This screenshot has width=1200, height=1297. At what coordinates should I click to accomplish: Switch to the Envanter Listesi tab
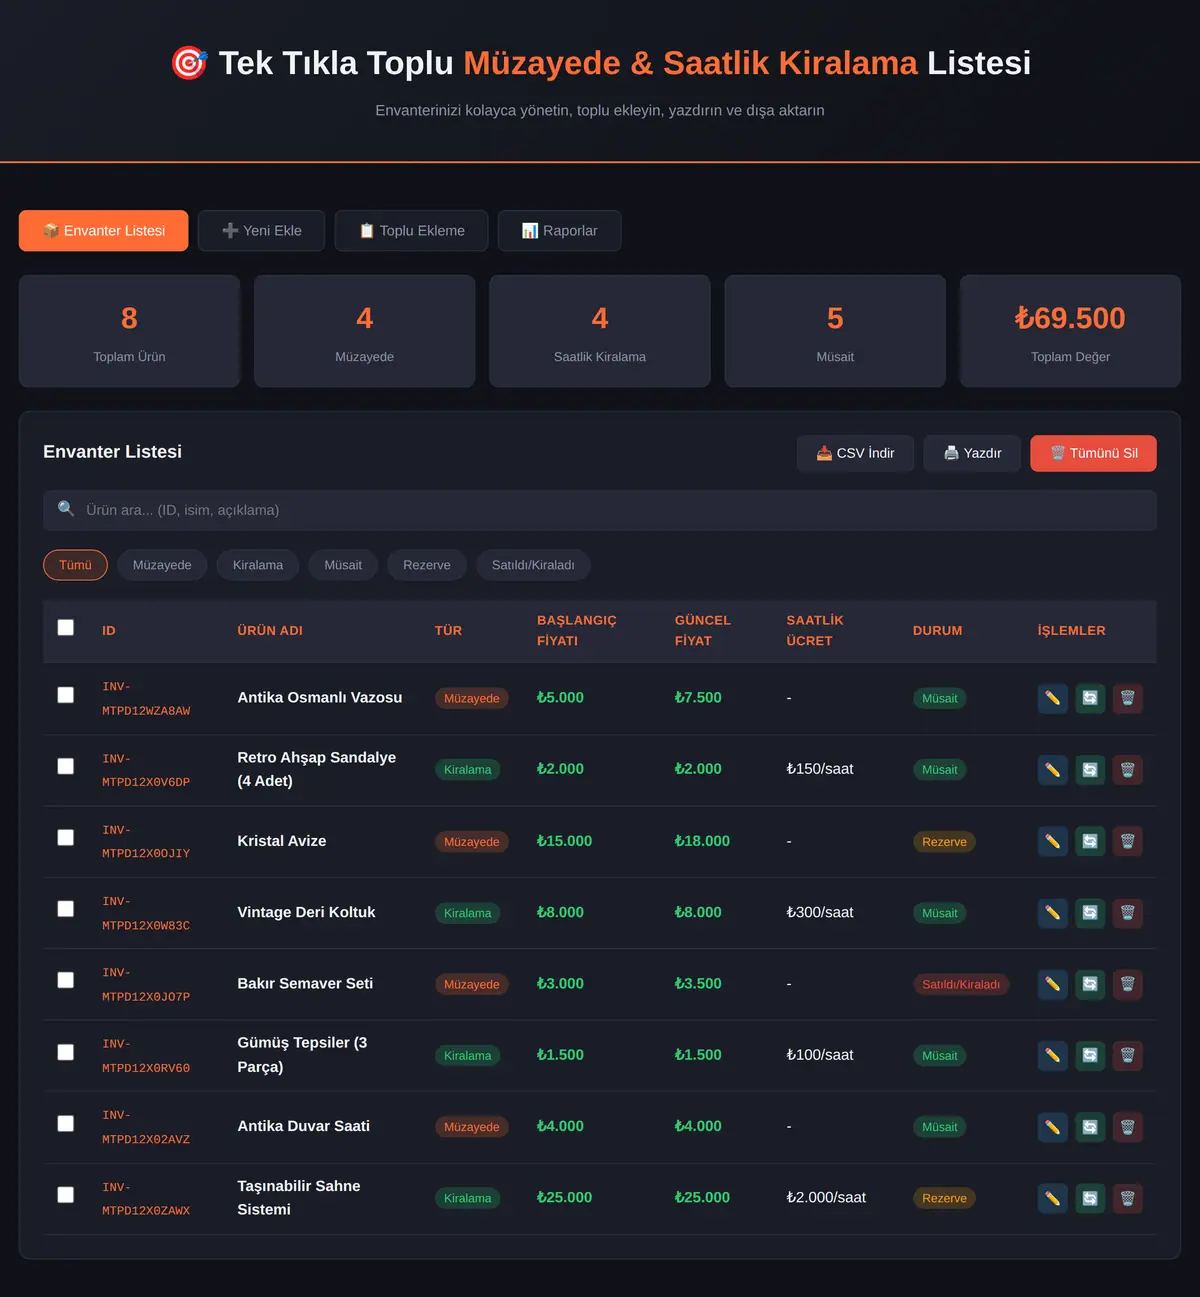[x=104, y=231]
